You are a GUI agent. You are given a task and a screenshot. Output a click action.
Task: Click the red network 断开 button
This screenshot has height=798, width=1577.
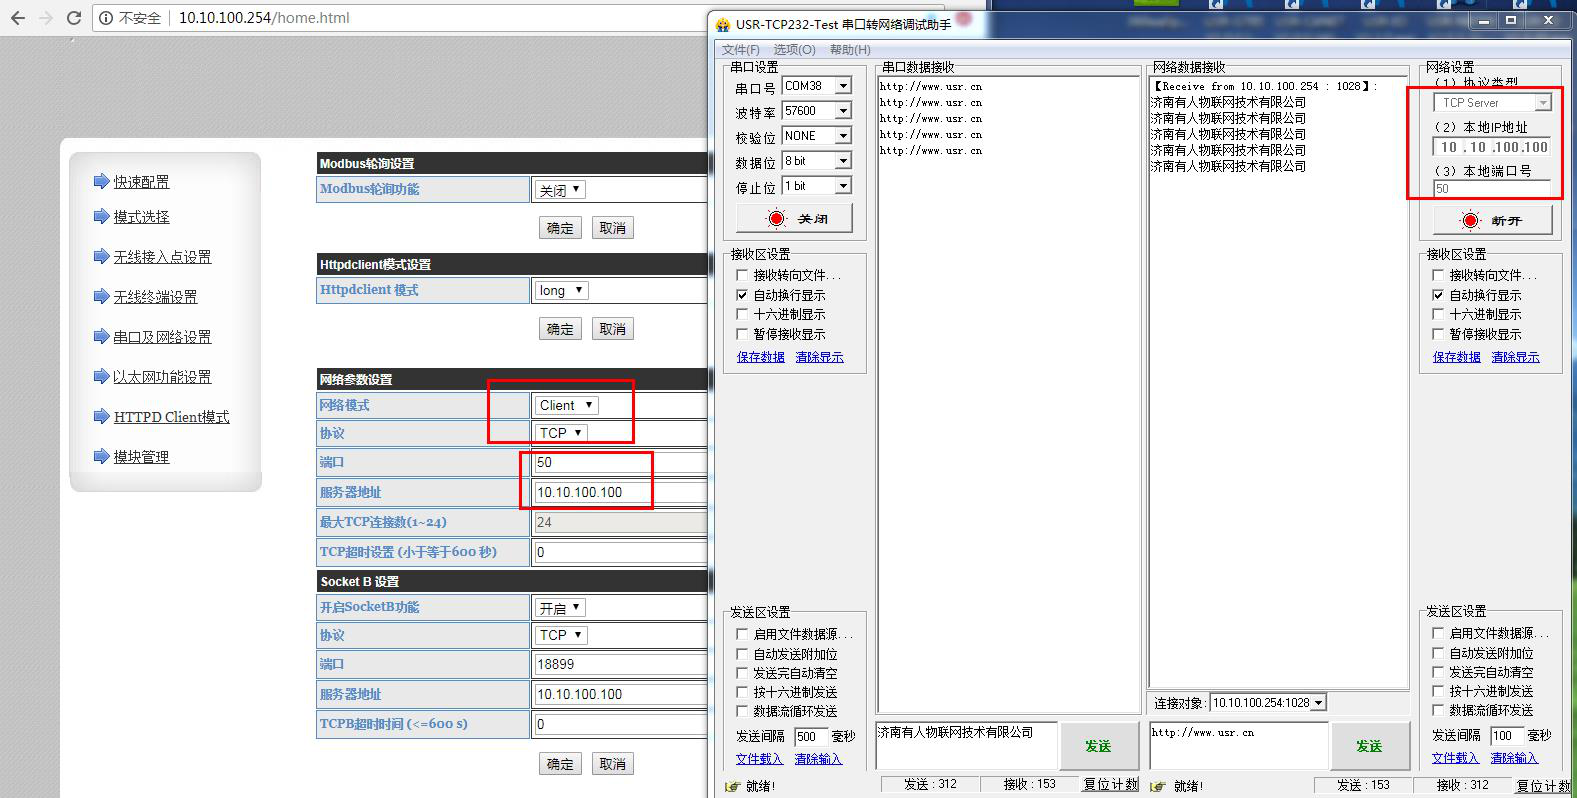point(1492,220)
